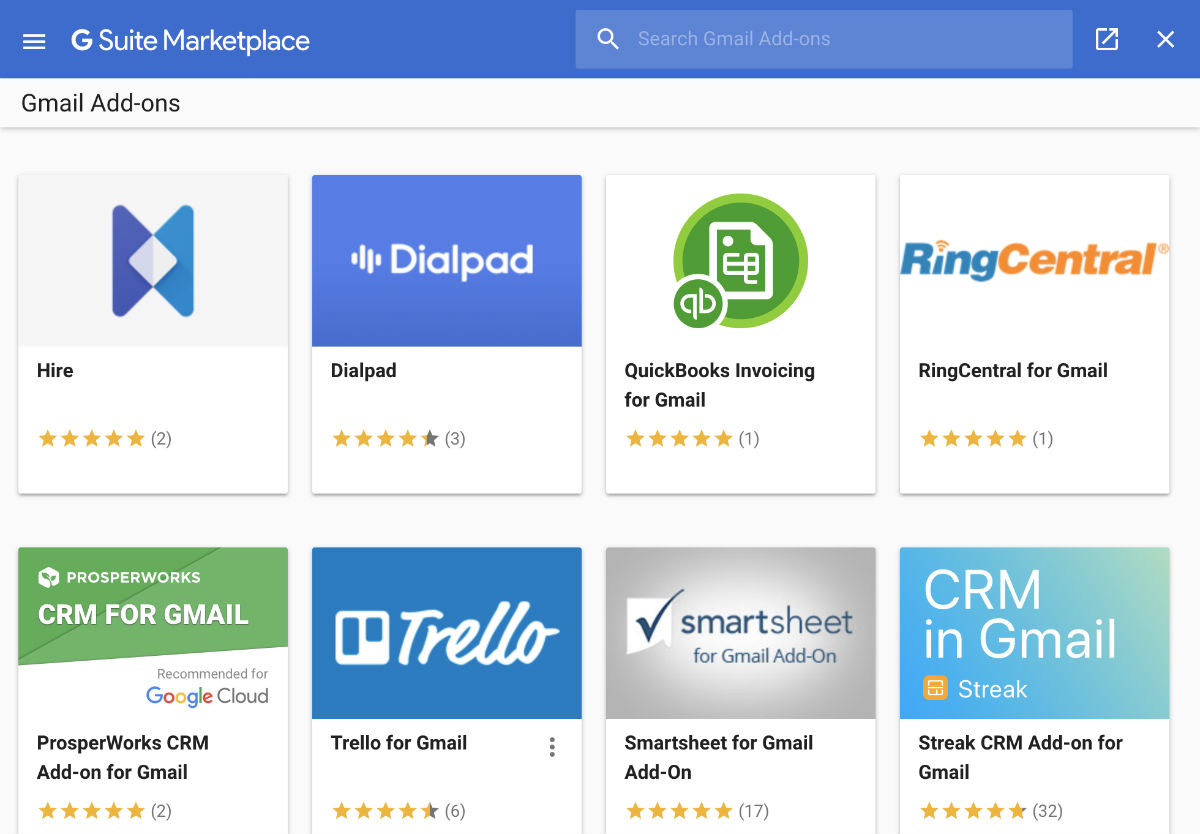Click the Hire app title
The width and height of the screenshot is (1200, 834).
(x=54, y=370)
